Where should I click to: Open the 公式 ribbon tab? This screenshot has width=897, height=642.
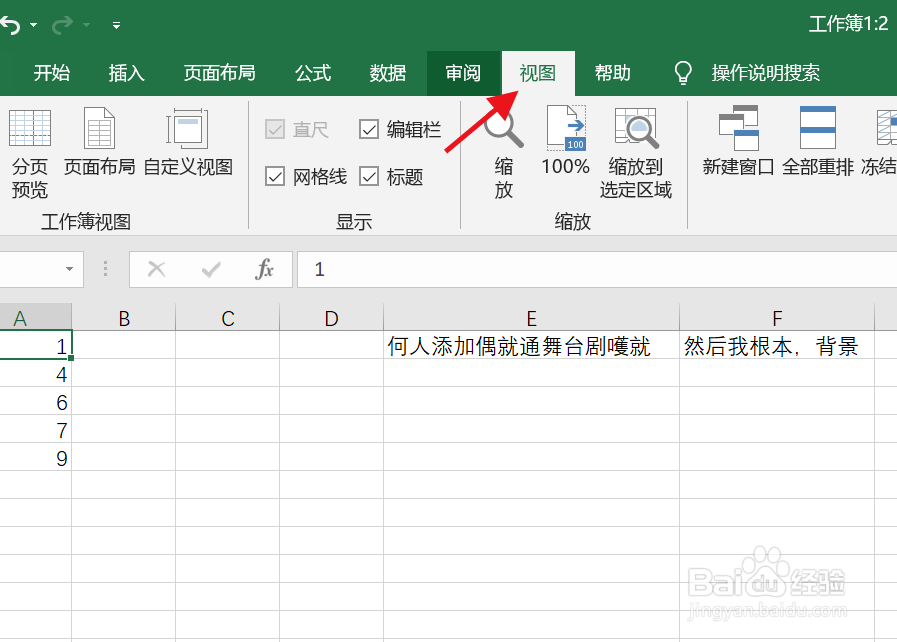point(313,73)
